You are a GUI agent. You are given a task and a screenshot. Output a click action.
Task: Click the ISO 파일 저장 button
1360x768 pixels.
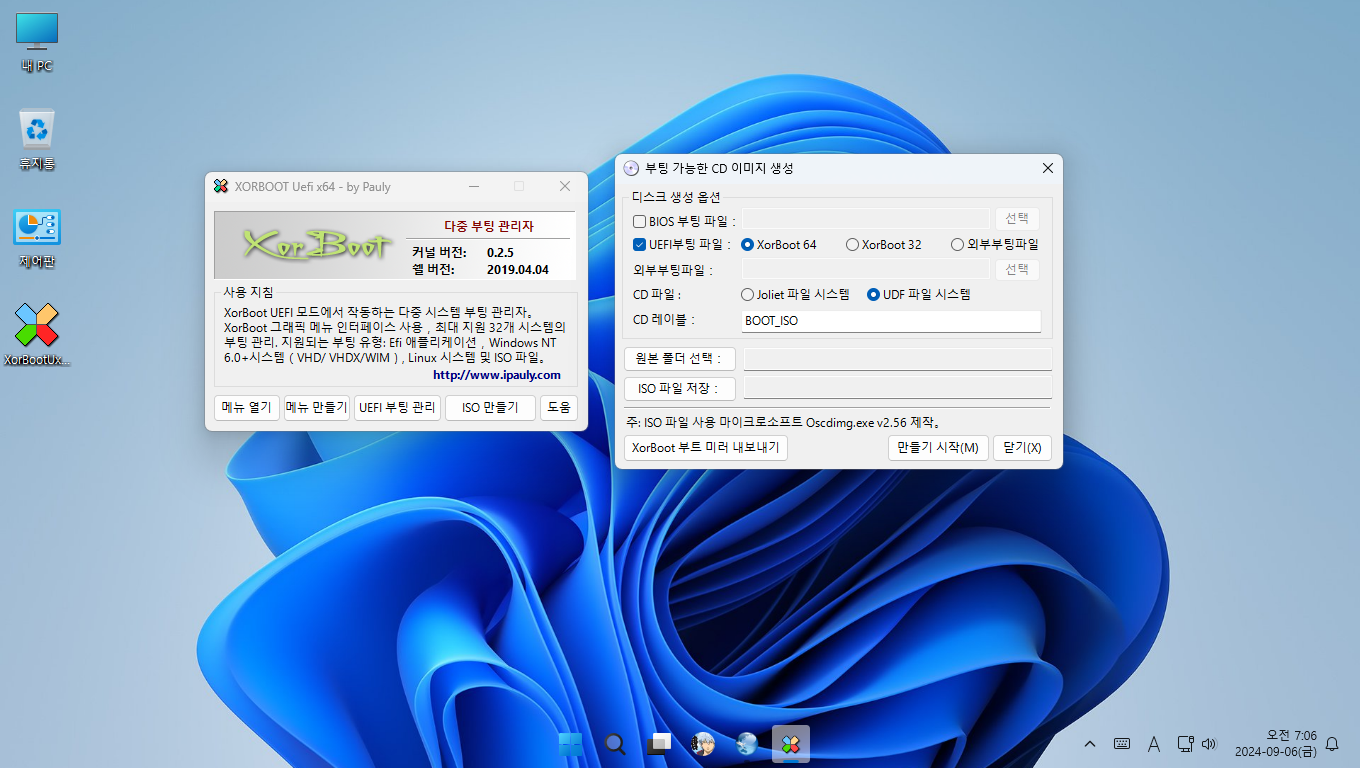[679, 388]
